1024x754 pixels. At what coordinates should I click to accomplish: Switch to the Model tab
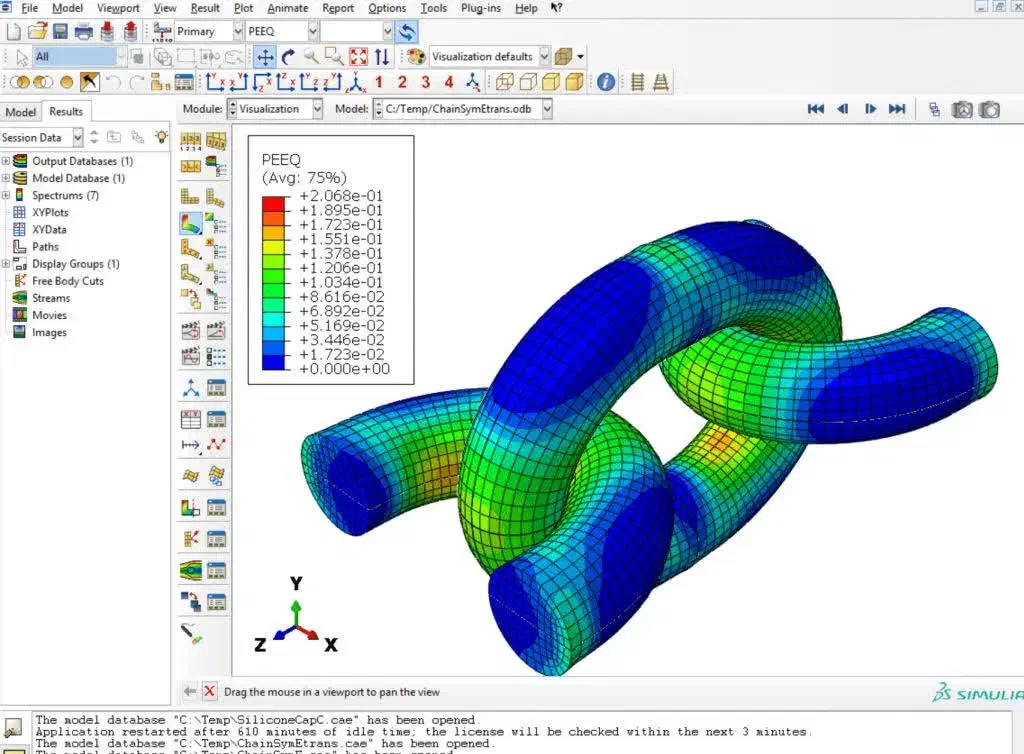click(x=20, y=112)
